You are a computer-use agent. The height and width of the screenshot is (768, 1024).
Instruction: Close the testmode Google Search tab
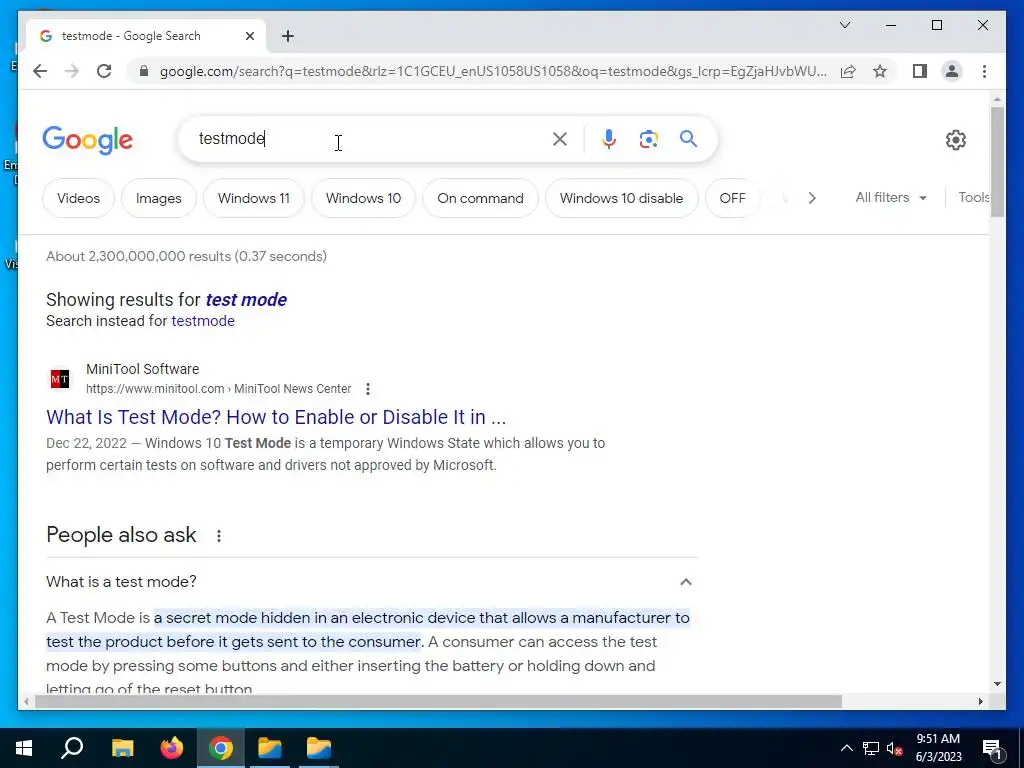249,36
